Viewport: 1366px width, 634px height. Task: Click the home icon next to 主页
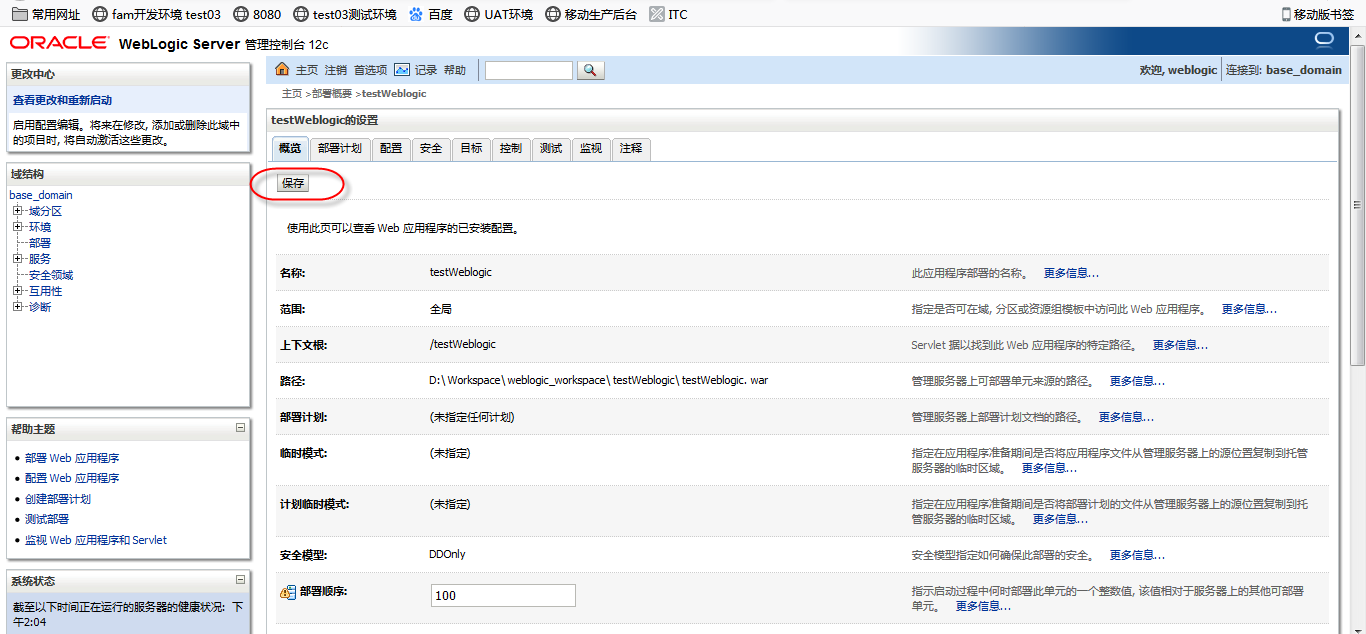(x=282, y=69)
